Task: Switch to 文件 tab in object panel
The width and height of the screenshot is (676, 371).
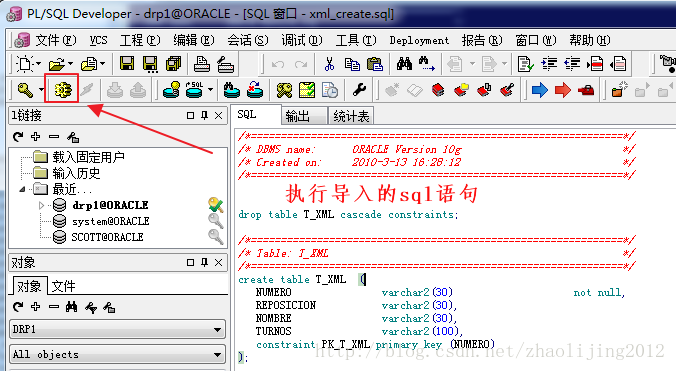Action: pyautogui.click(x=63, y=286)
